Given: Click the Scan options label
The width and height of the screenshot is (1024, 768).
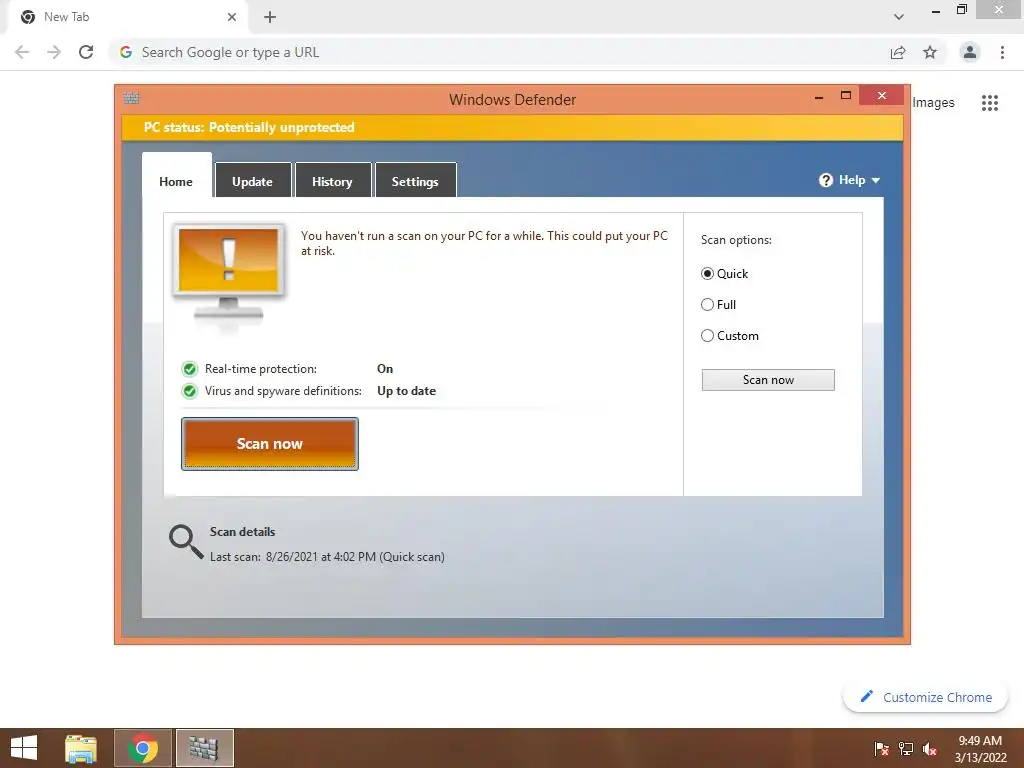Looking at the screenshot, I should tap(736, 240).
